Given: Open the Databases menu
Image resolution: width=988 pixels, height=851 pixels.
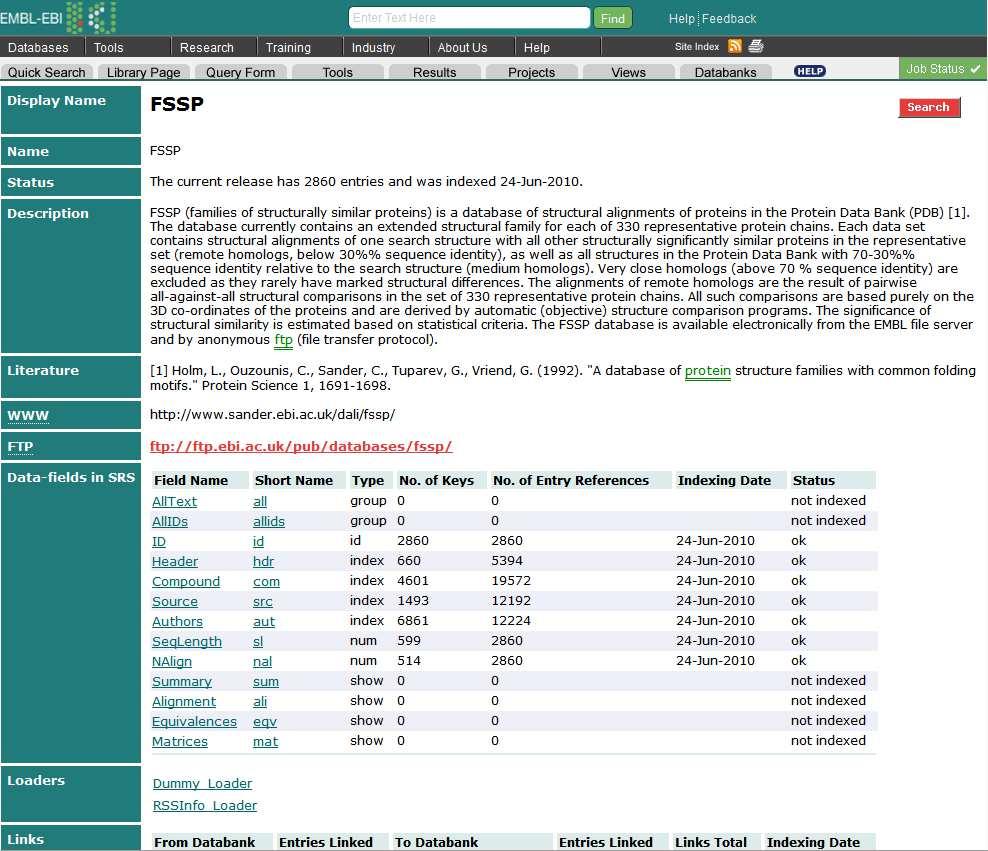Looking at the screenshot, I should [38, 48].
